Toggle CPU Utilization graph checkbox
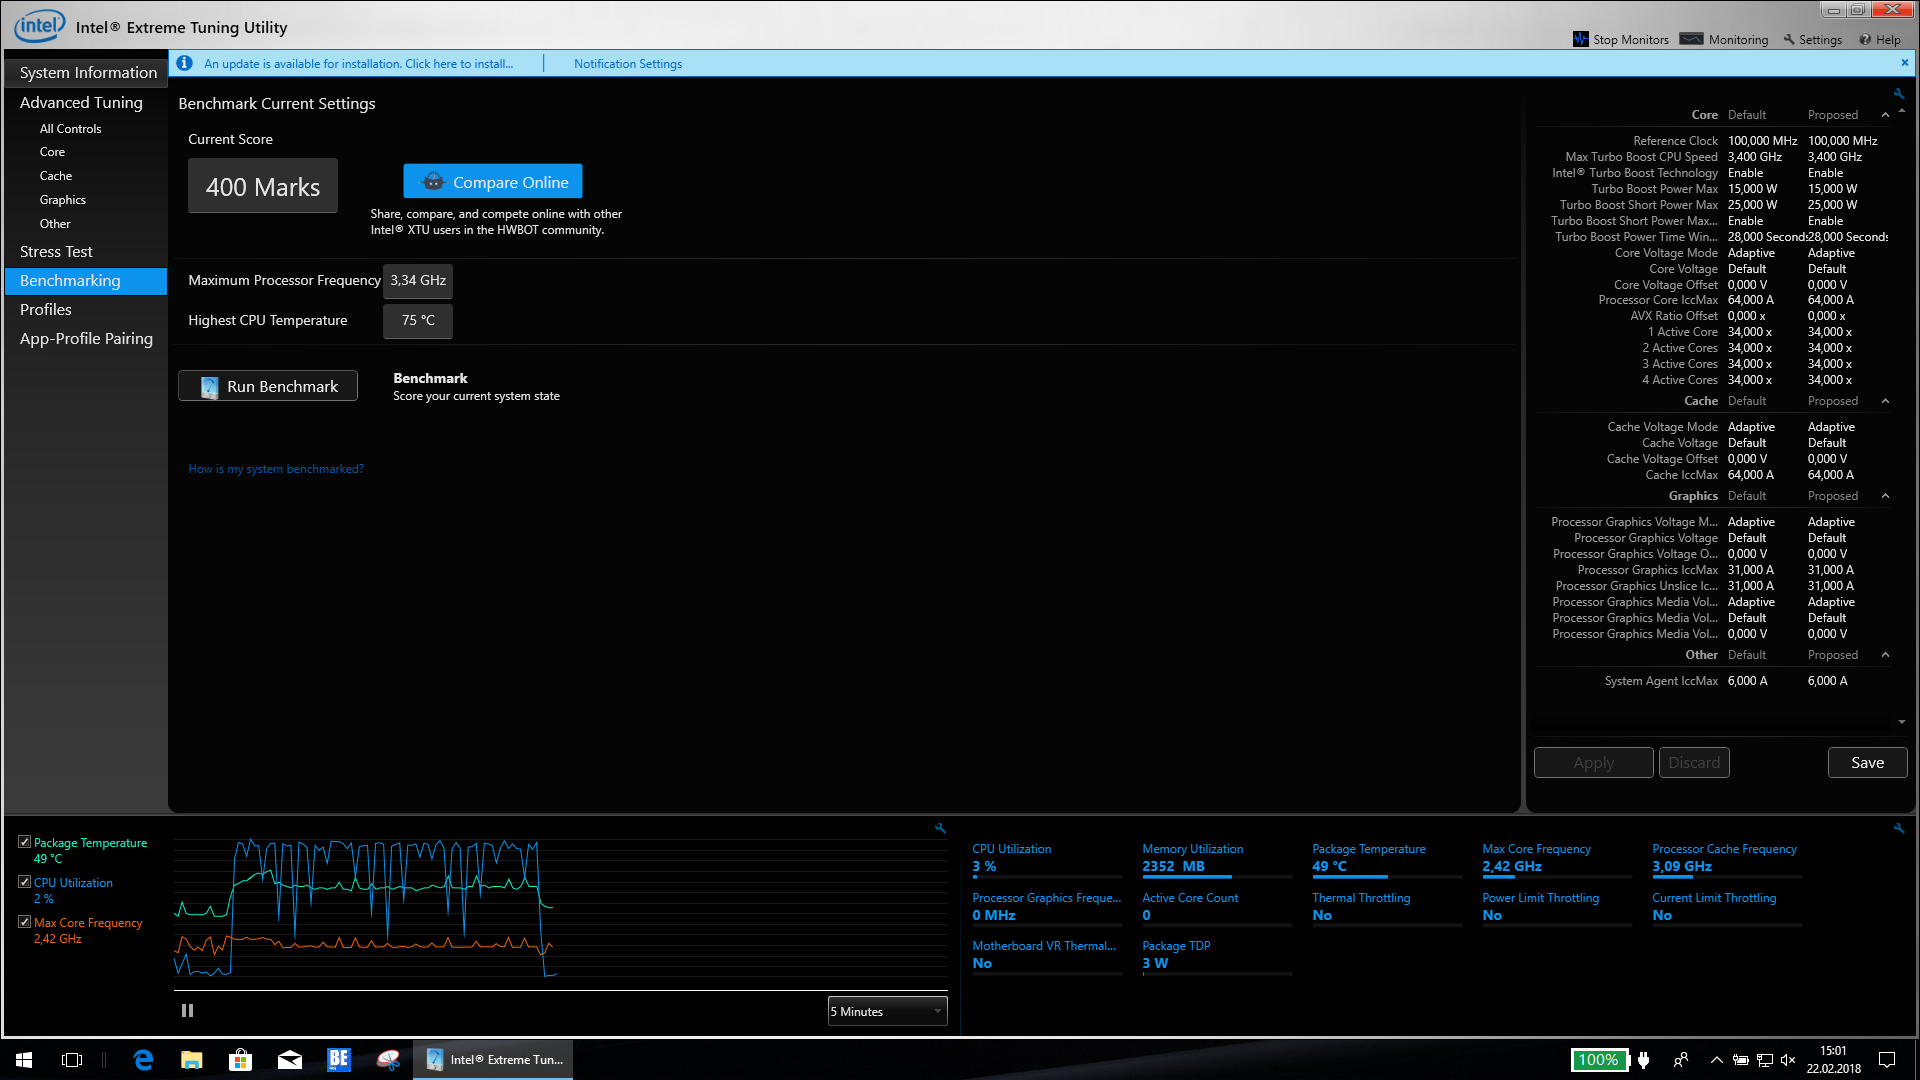The height and width of the screenshot is (1080, 1920). (x=24, y=882)
